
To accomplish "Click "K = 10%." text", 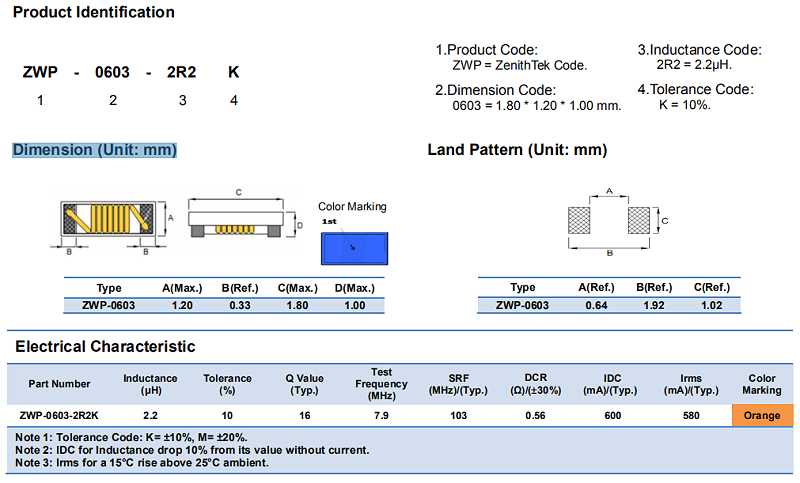I will point(685,105).
